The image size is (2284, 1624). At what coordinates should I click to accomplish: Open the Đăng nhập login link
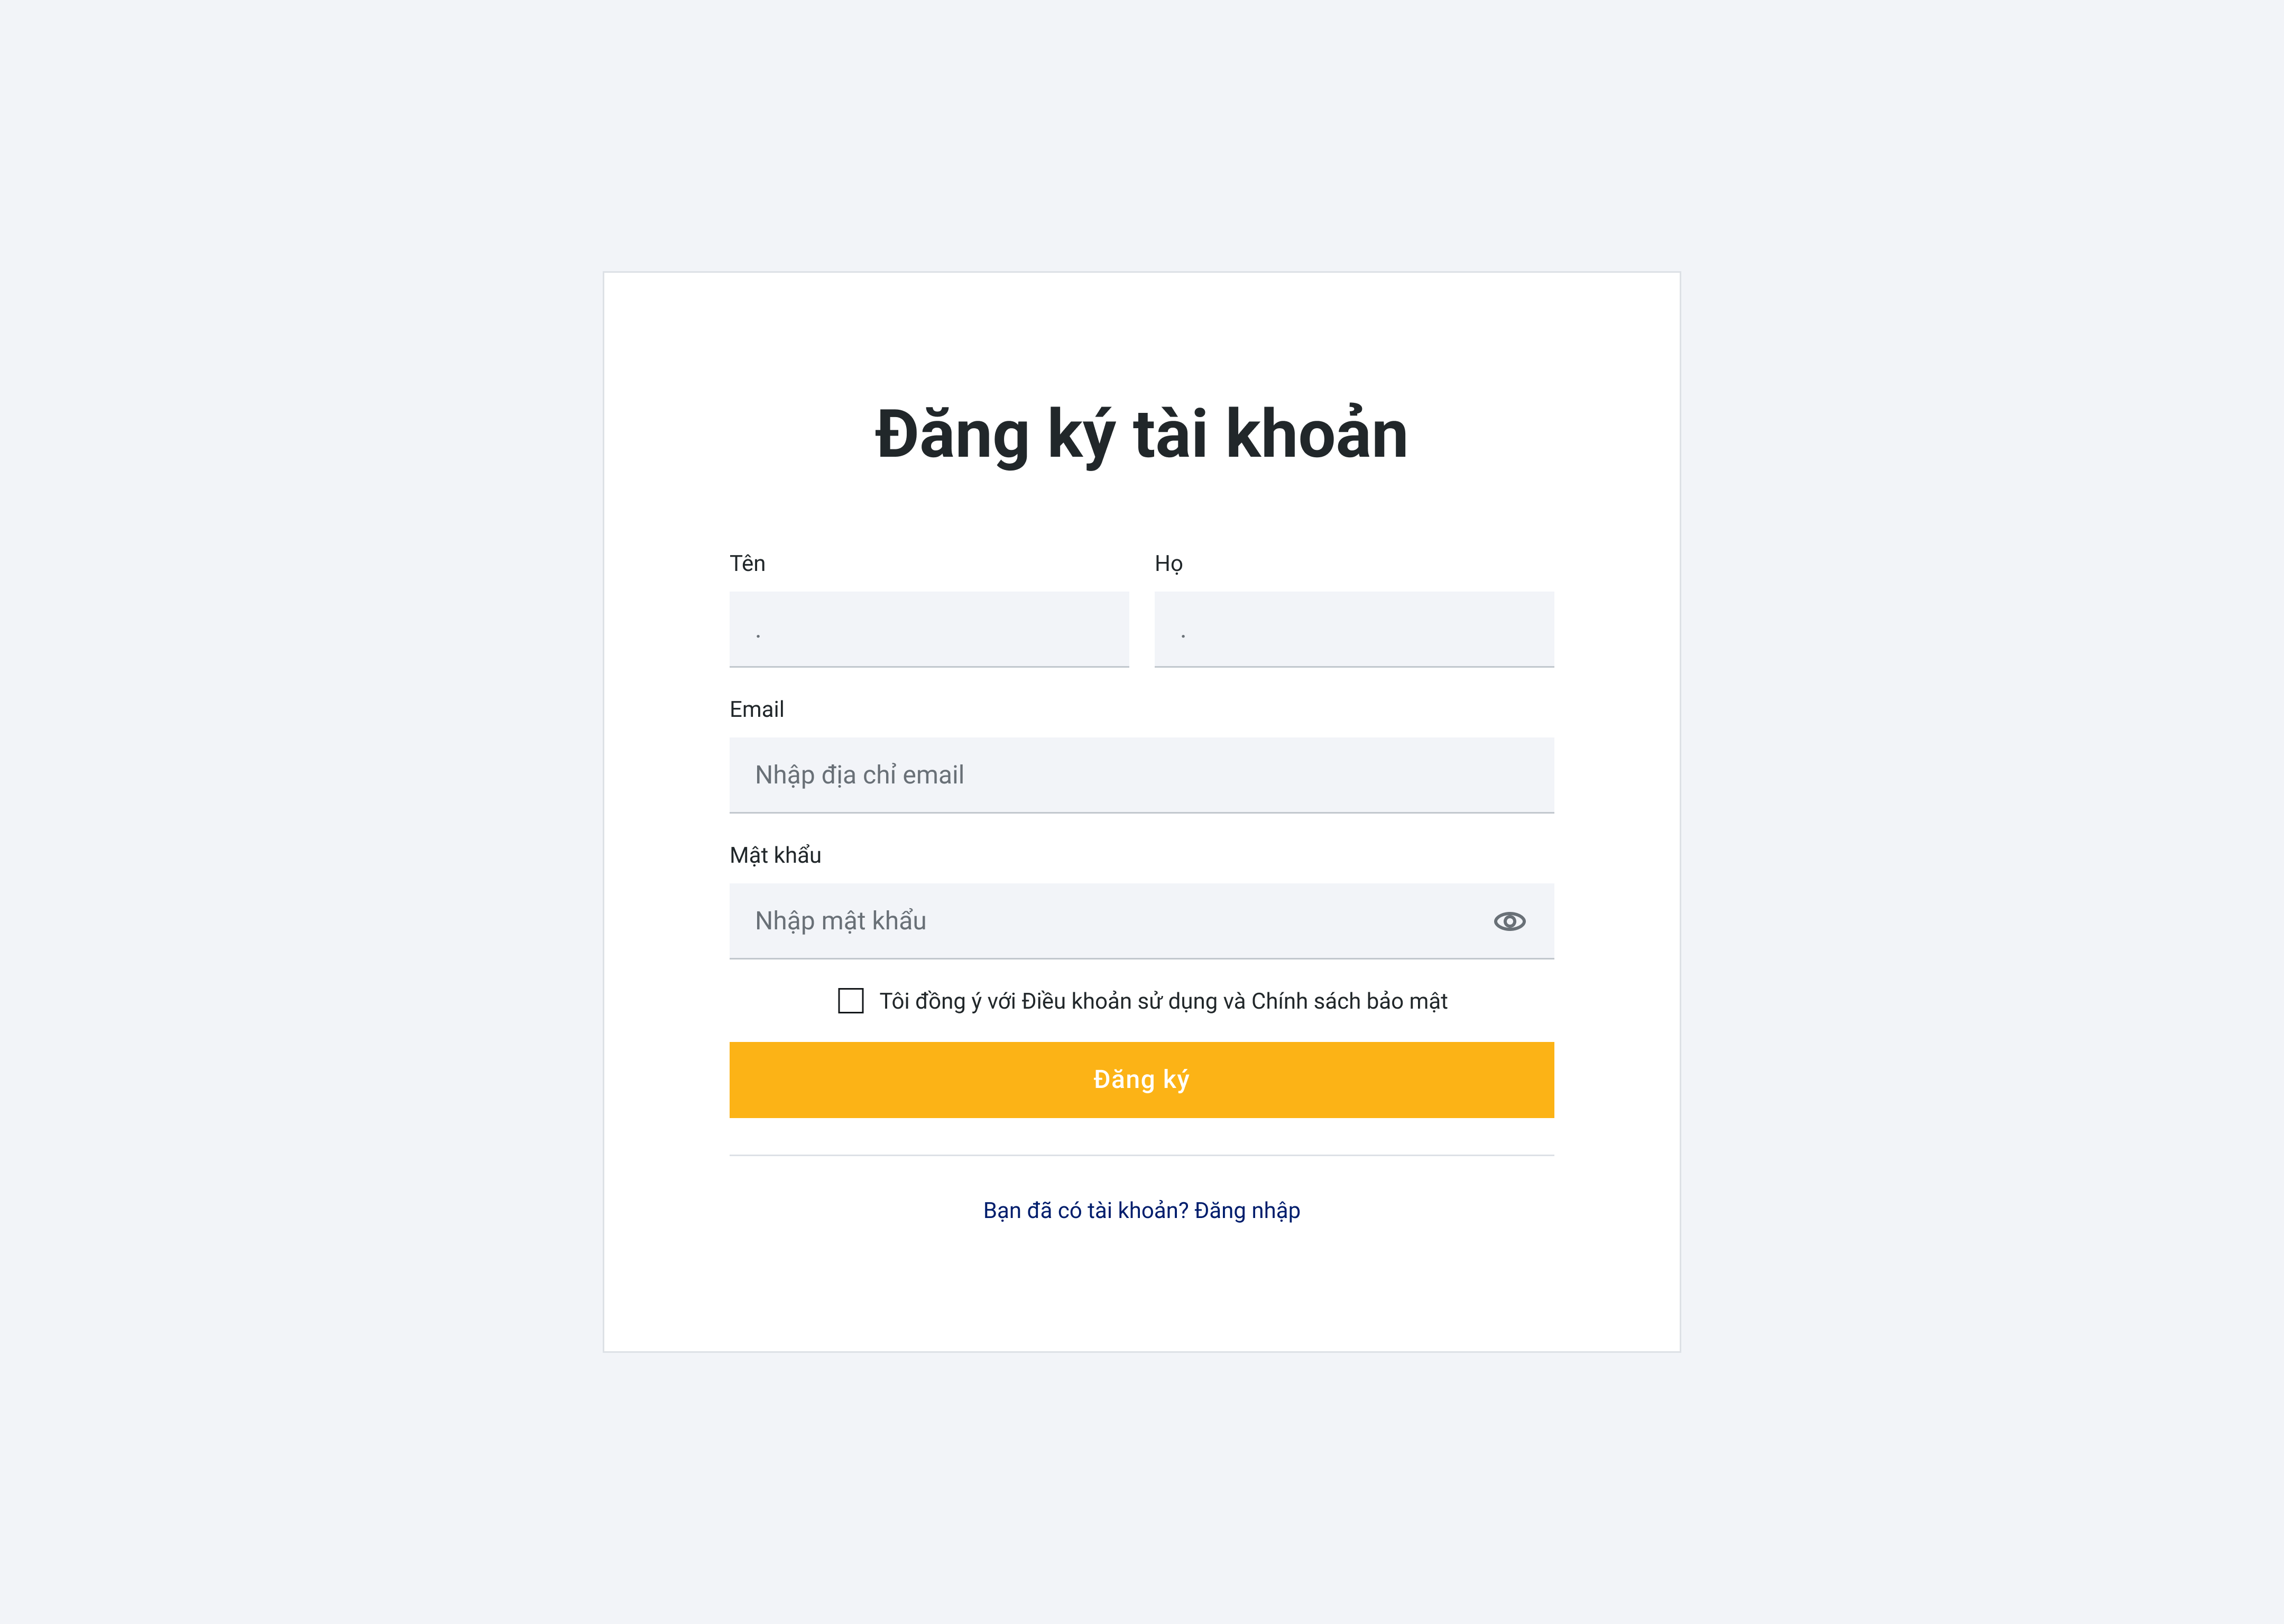tap(1247, 1211)
